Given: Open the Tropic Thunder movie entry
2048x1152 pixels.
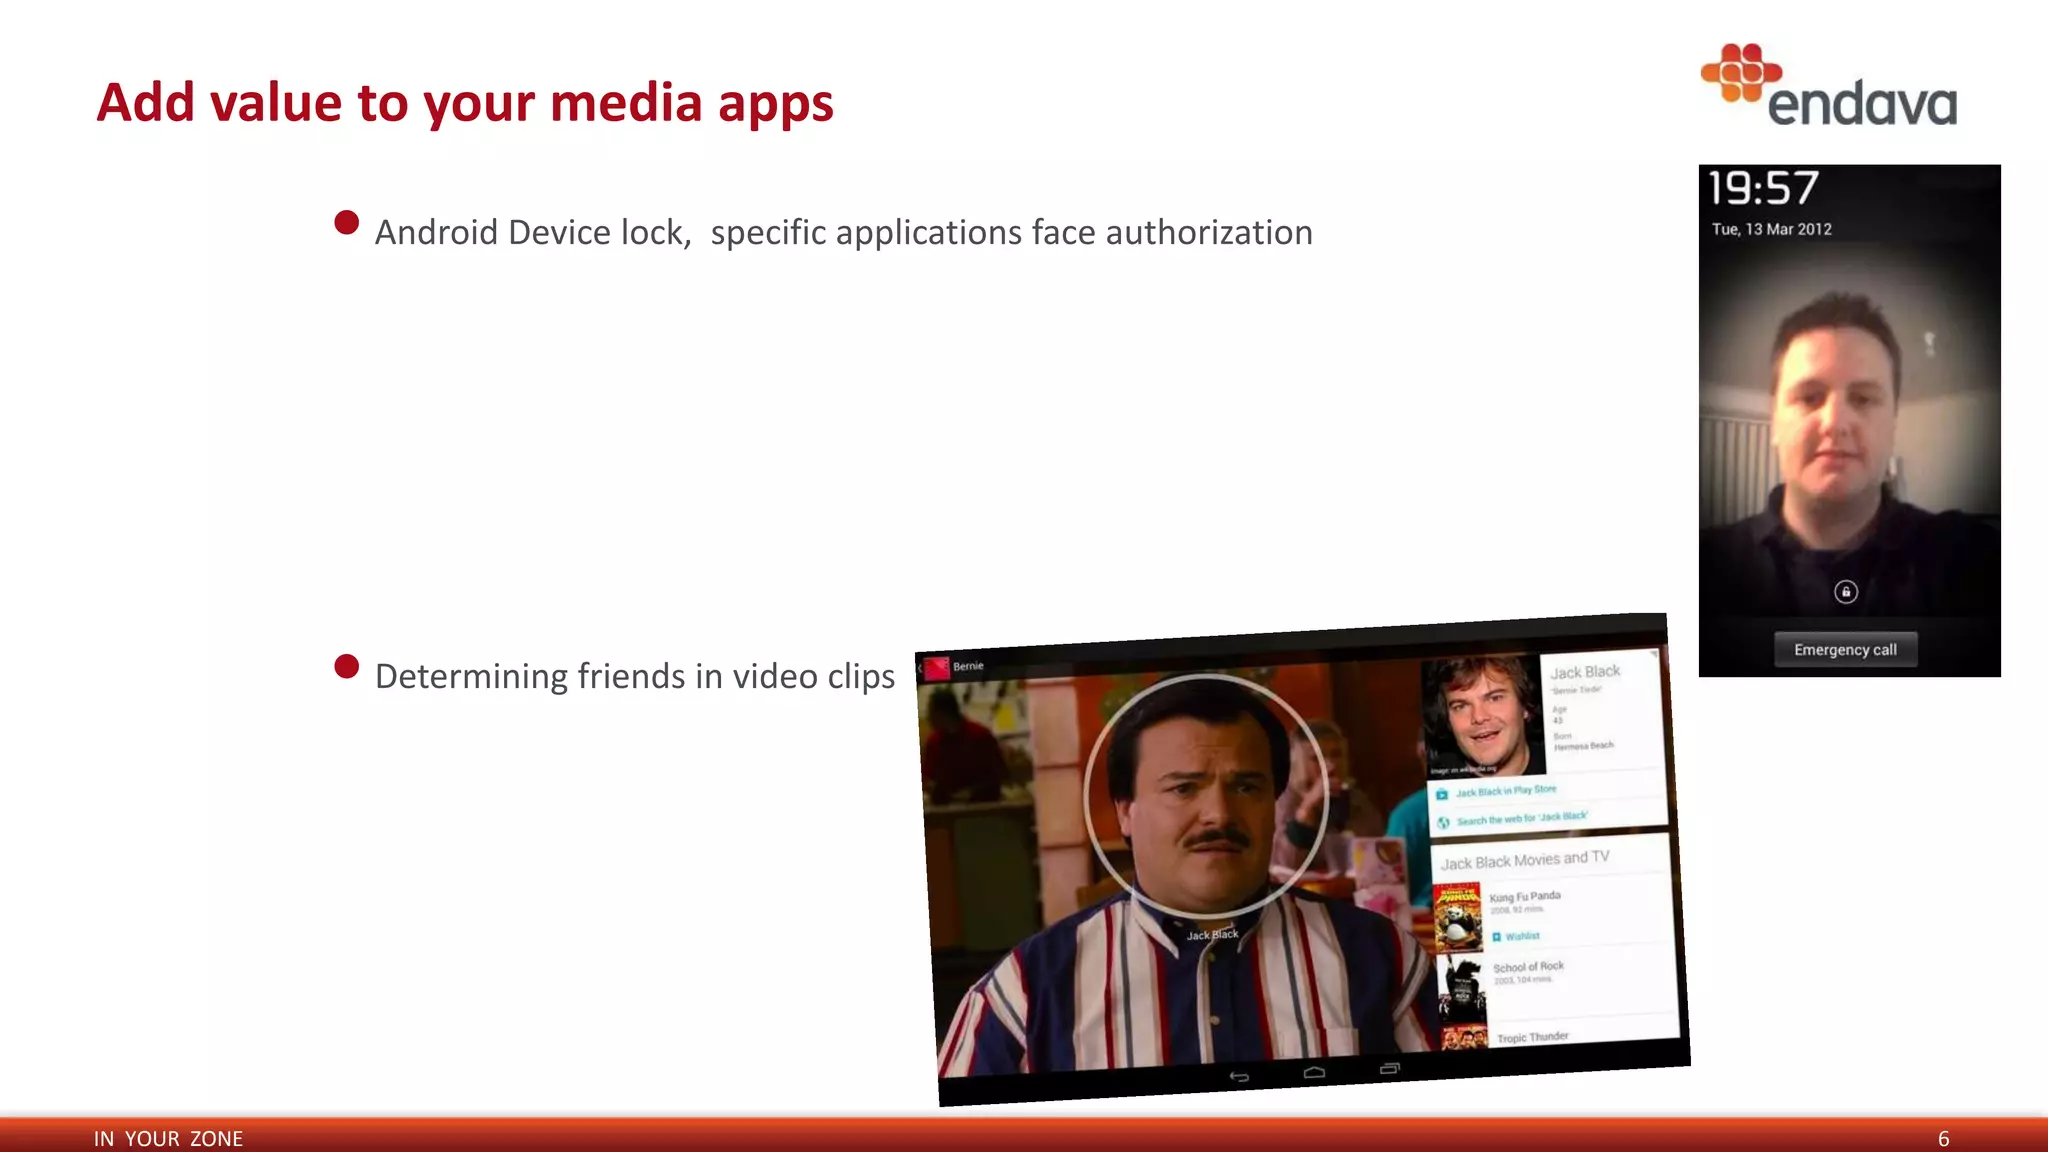Looking at the screenshot, I should 1532,1038.
